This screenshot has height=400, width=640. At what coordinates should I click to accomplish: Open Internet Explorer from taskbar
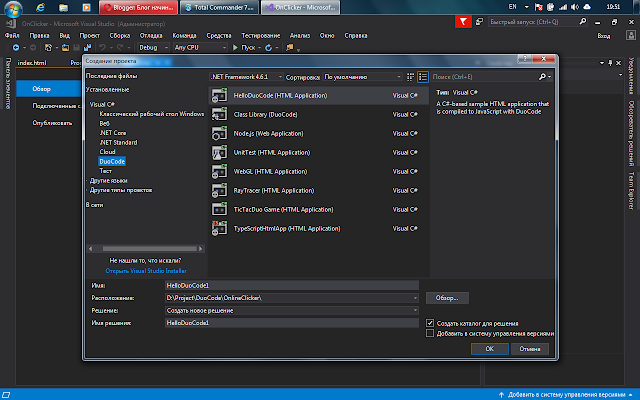click(40, 7)
